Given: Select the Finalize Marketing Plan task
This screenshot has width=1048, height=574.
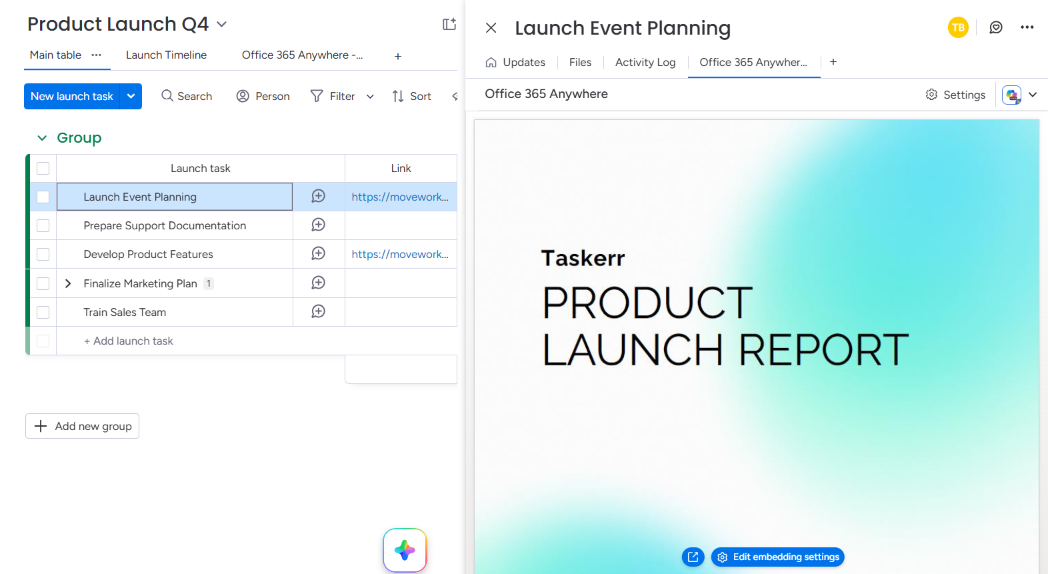Looking at the screenshot, I should pos(140,283).
